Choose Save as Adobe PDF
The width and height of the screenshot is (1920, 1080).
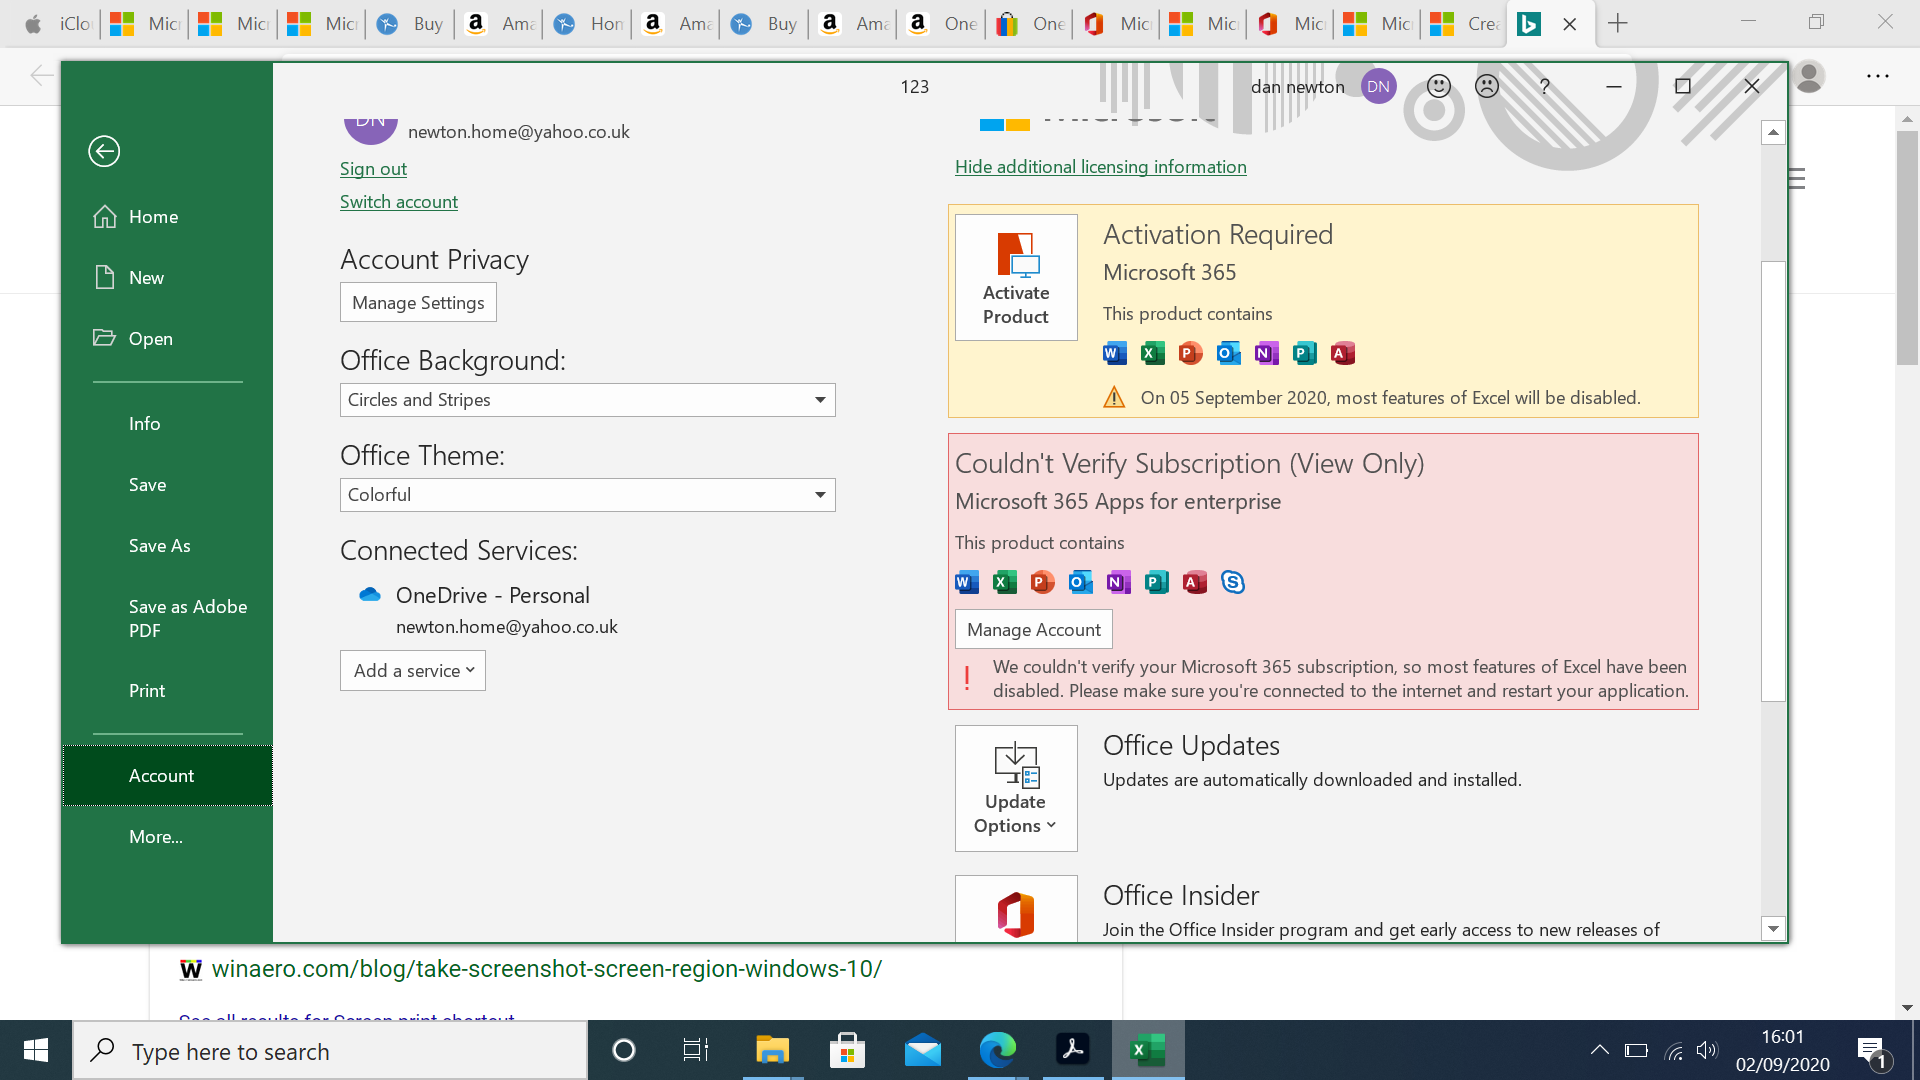pyautogui.click(x=167, y=619)
